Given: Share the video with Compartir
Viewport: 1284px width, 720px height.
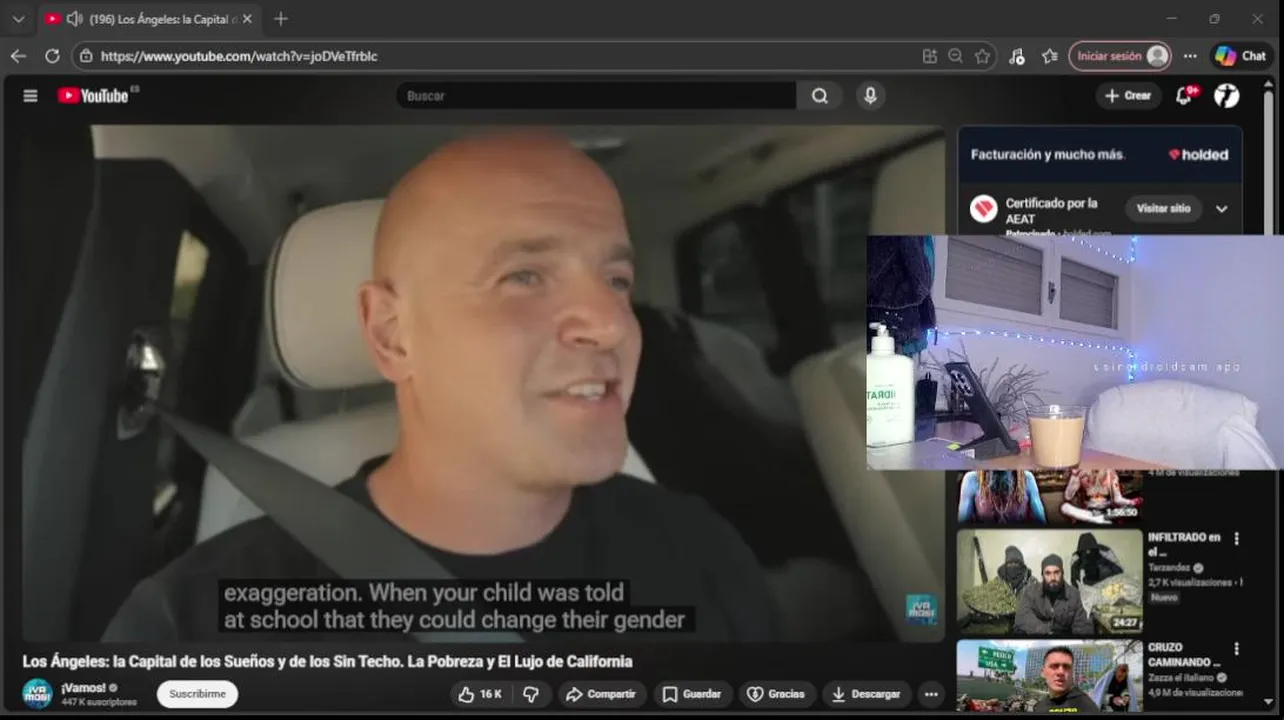Looking at the screenshot, I should [x=600, y=694].
